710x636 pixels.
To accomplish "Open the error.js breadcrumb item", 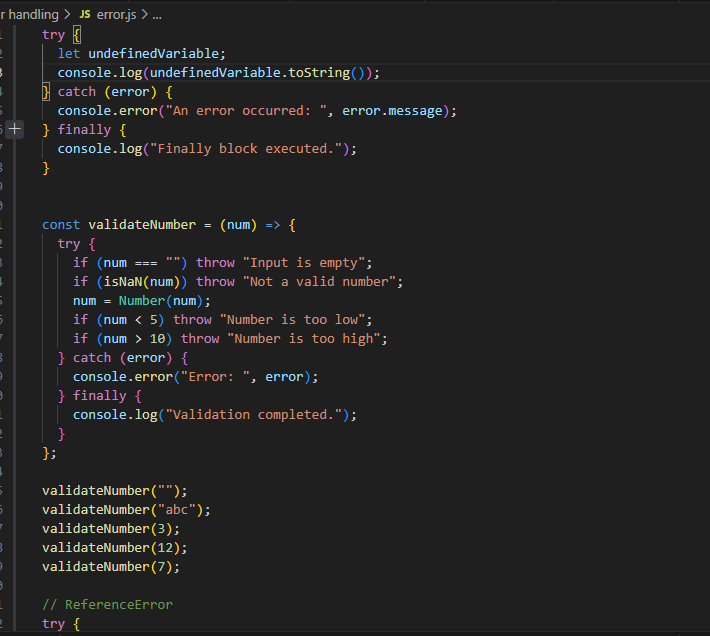I will coord(116,14).
